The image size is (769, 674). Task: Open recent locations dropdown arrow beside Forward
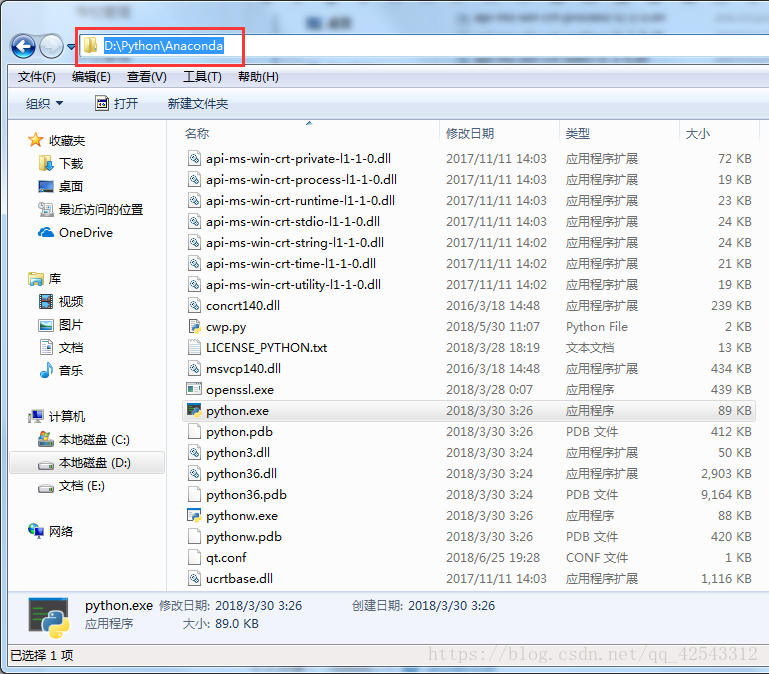(x=71, y=47)
